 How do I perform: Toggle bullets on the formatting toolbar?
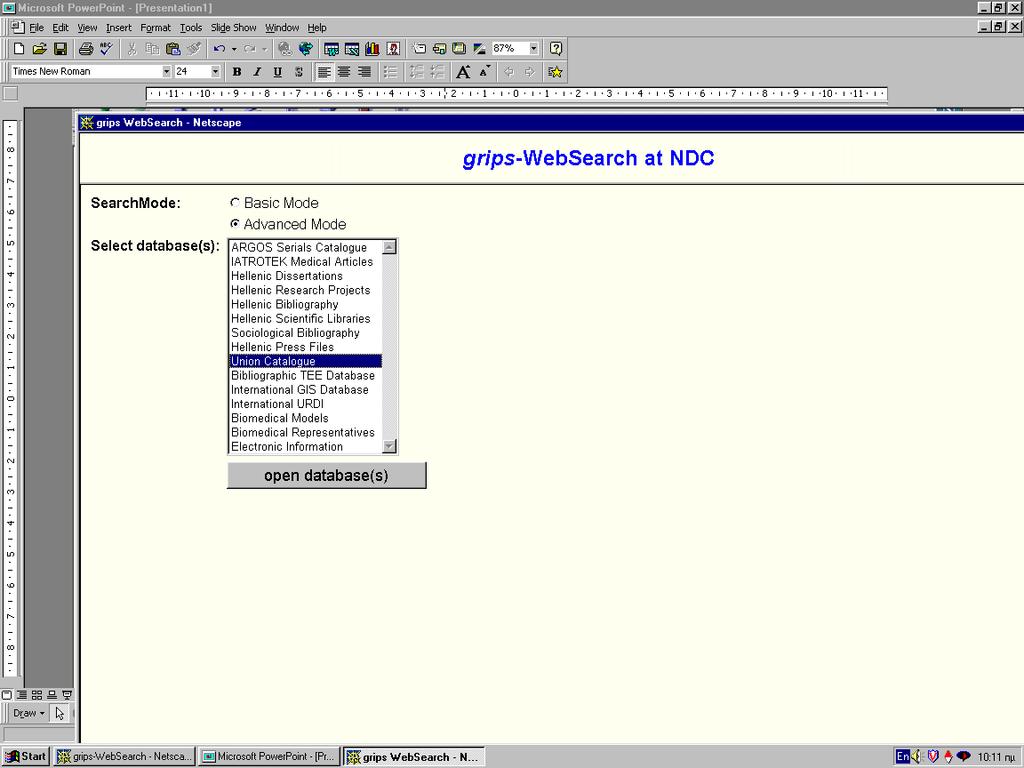pos(391,72)
